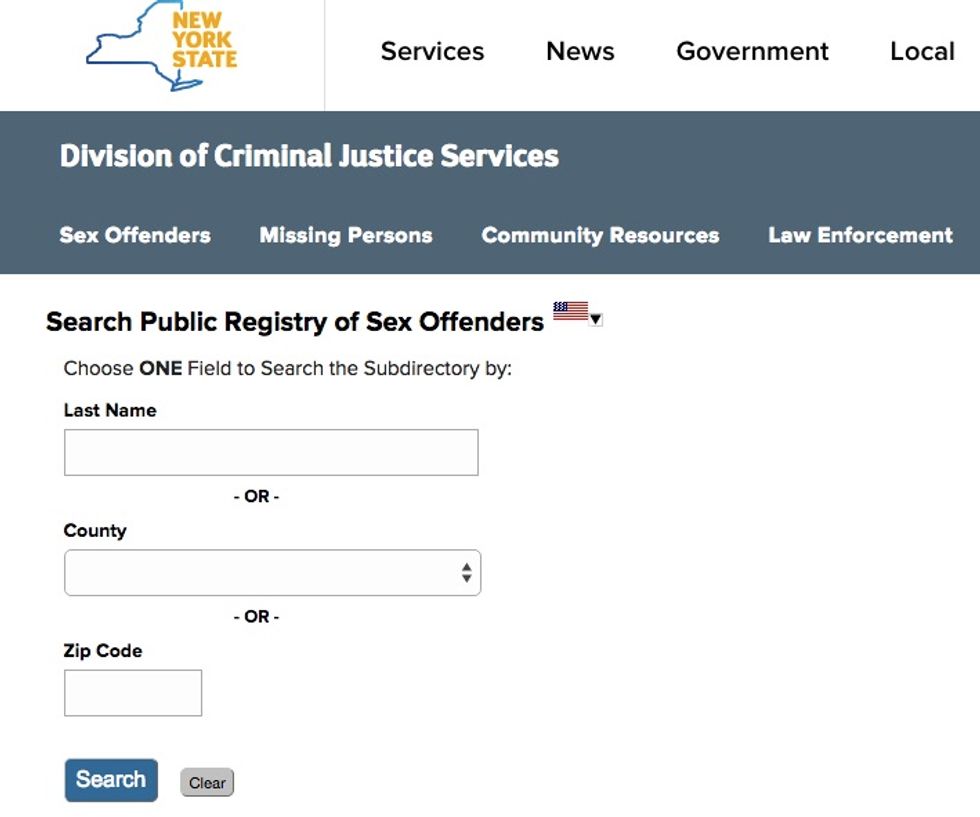Open the Services menu
Image resolution: width=980 pixels, height=817 pixels.
point(432,52)
